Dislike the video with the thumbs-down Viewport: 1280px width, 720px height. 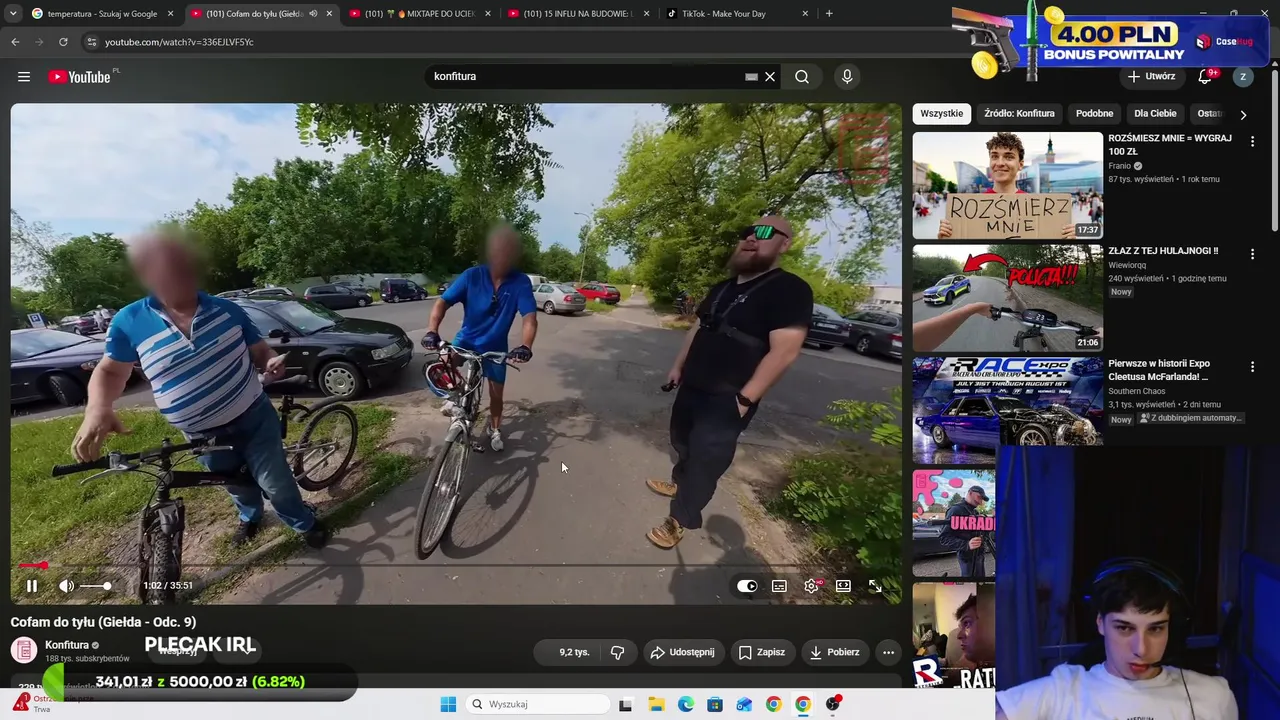point(617,652)
